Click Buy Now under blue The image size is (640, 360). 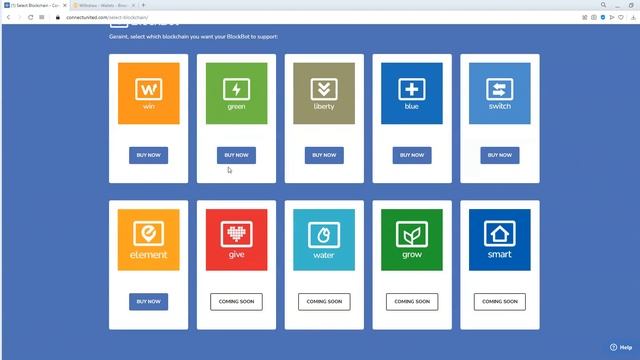tap(412, 155)
